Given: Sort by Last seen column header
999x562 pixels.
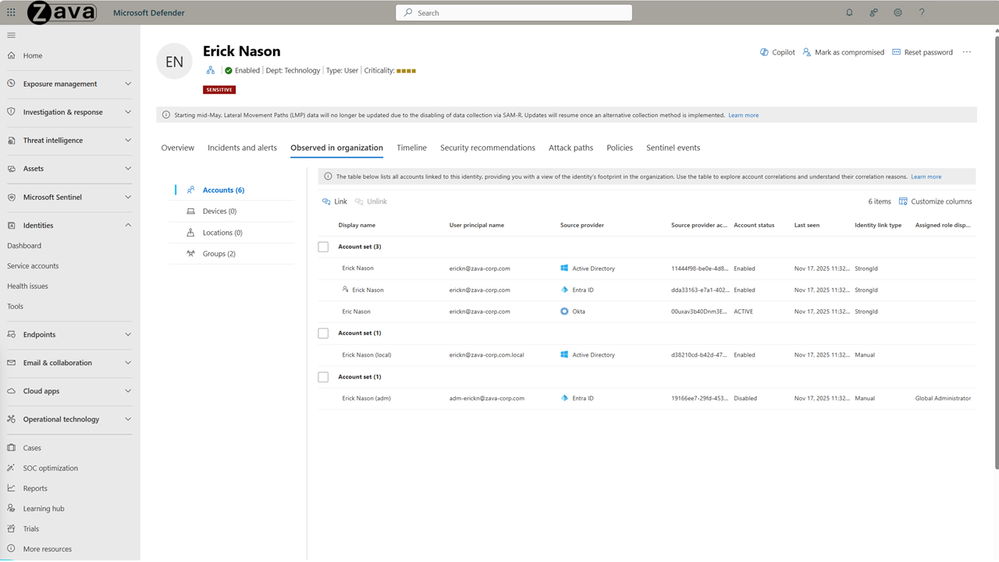Looking at the screenshot, I should point(807,225).
